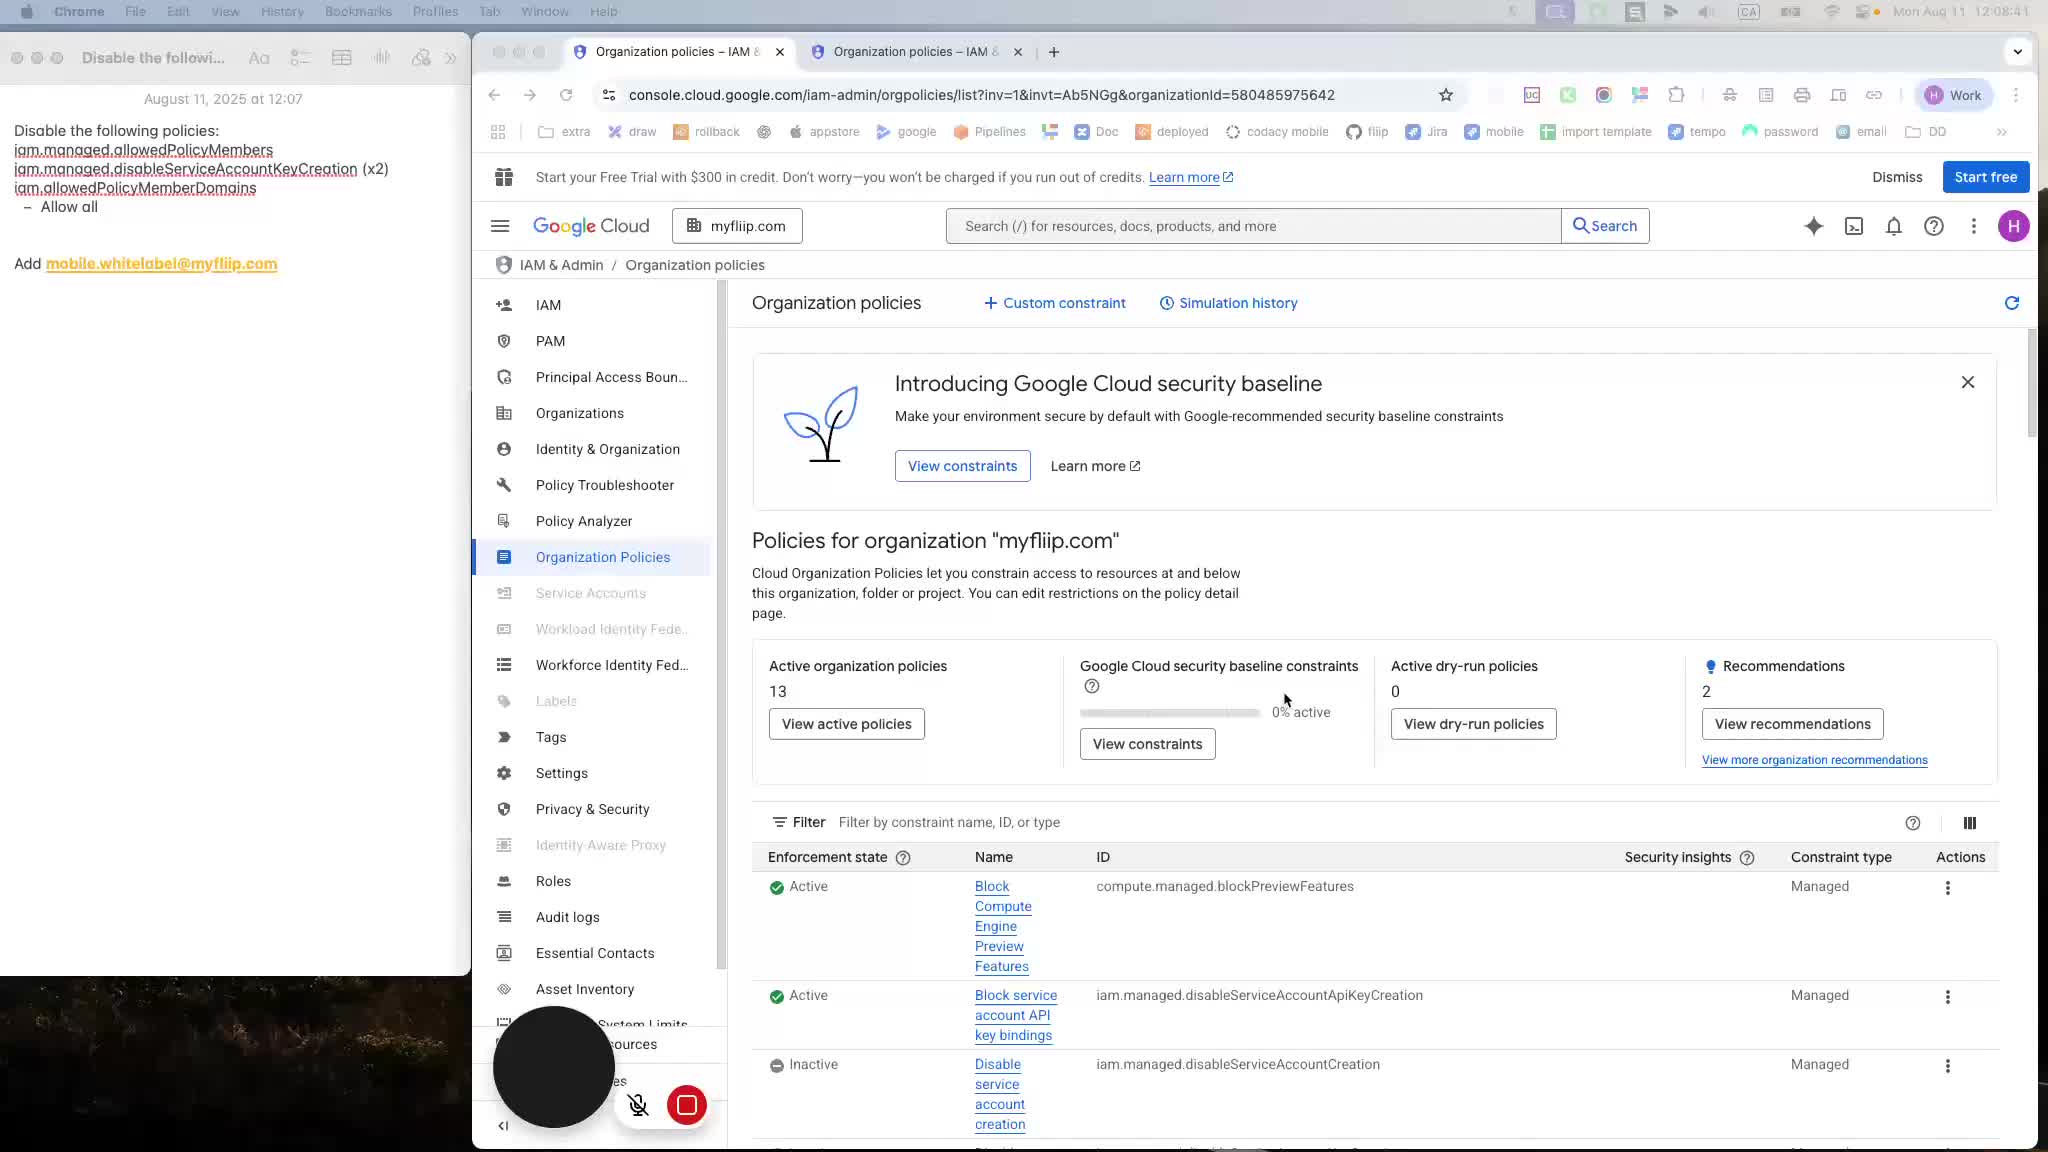2048x1152 pixels.
Task: Open the Notes window table icon
Action: click(342, 58)
